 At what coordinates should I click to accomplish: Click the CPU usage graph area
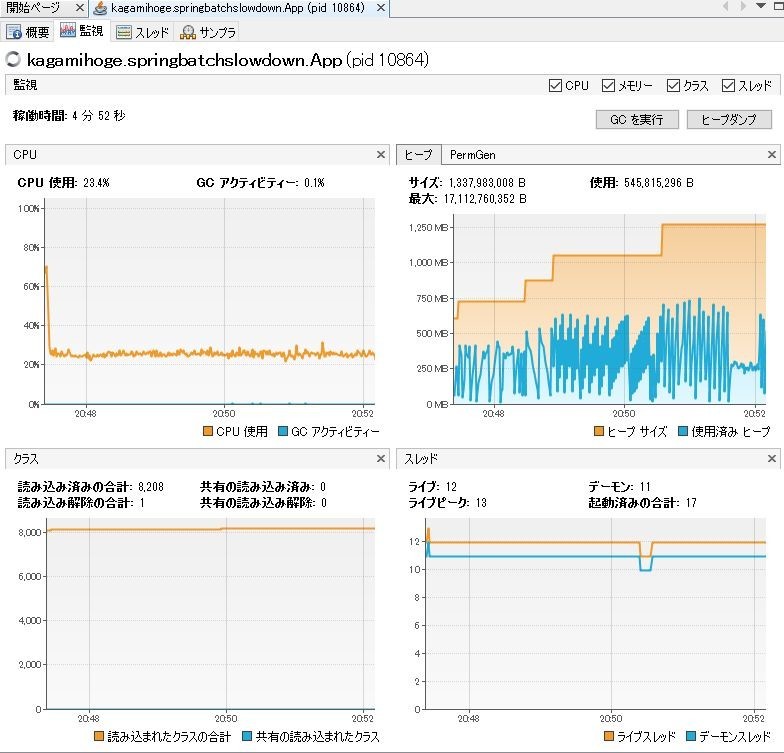pos(210,301)
